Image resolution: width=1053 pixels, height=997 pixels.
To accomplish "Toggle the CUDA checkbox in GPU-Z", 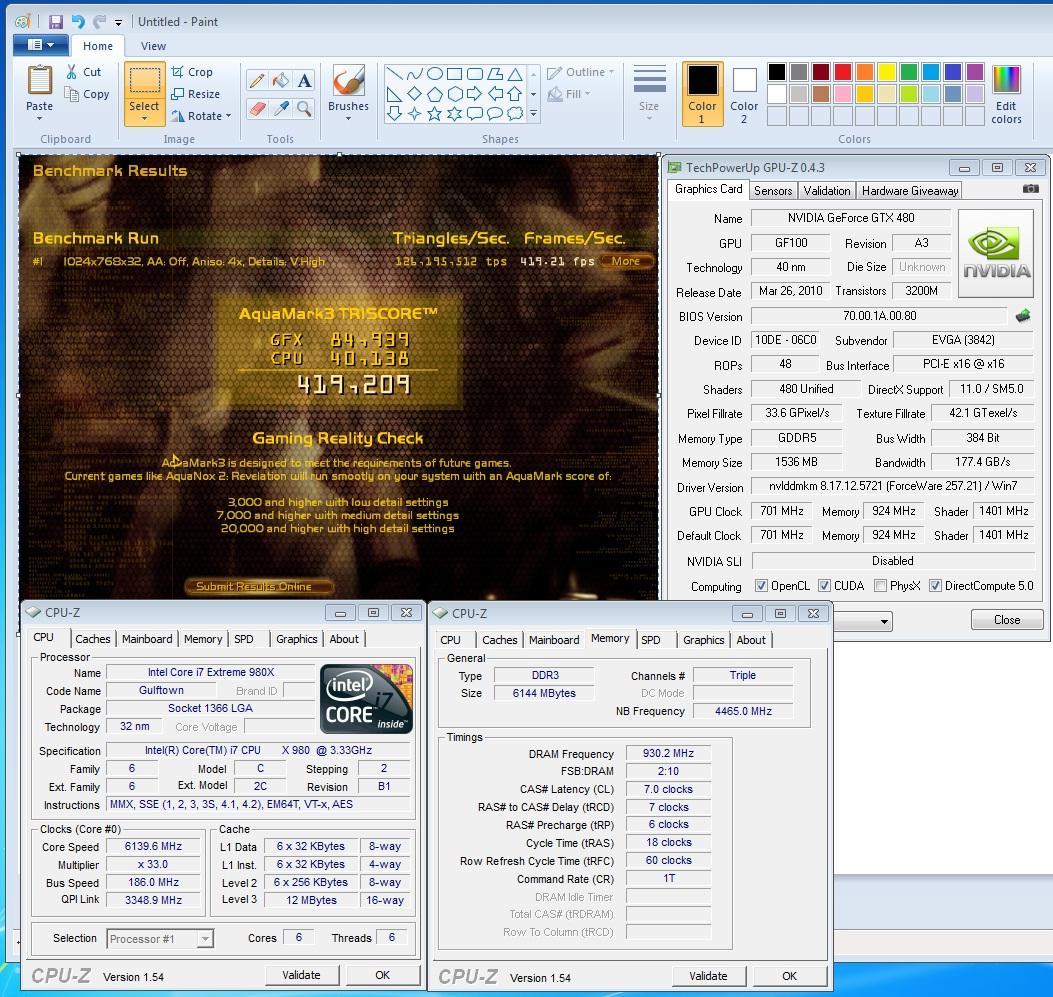I will 824,585.
